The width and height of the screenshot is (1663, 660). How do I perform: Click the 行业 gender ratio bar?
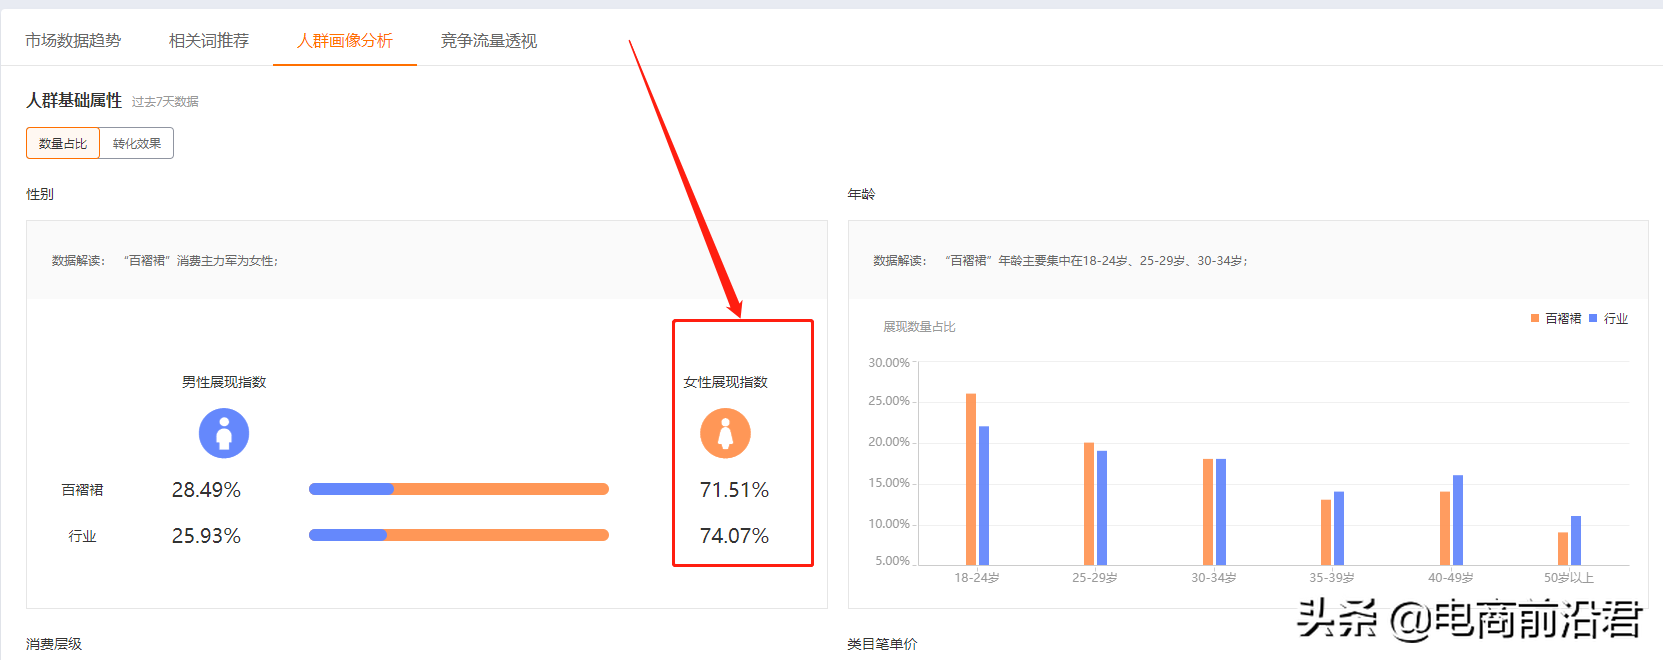coord(459,535)
